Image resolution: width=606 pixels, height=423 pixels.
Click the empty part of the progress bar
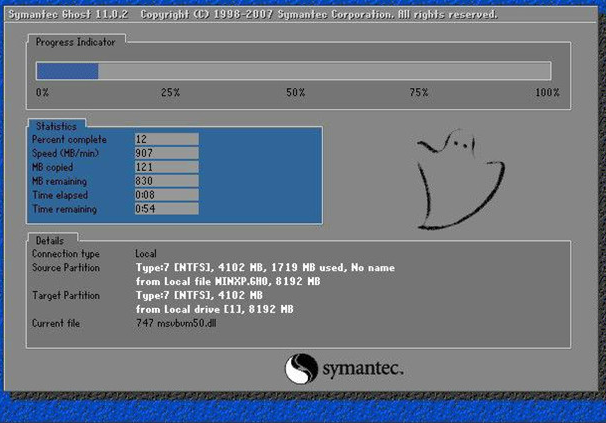click(x=324, y=71)
